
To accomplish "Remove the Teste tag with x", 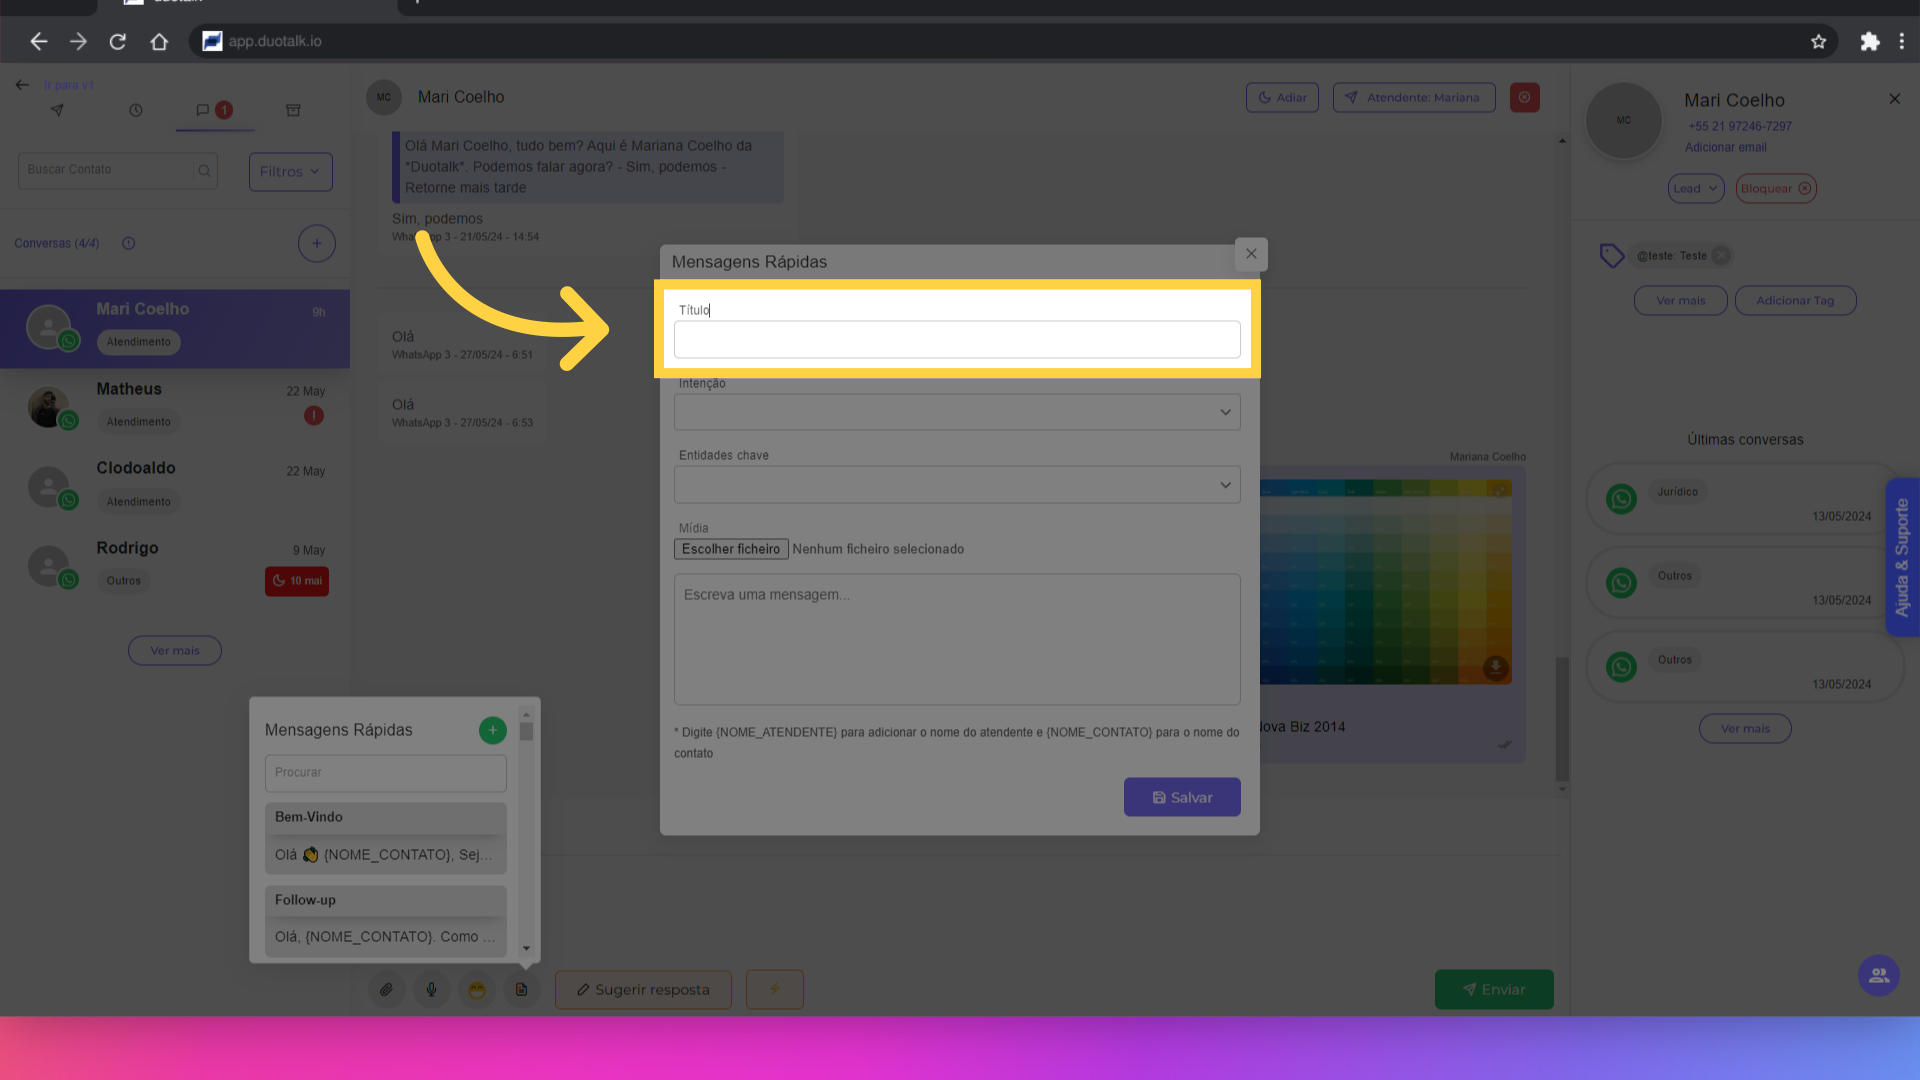I will 1720,256.
